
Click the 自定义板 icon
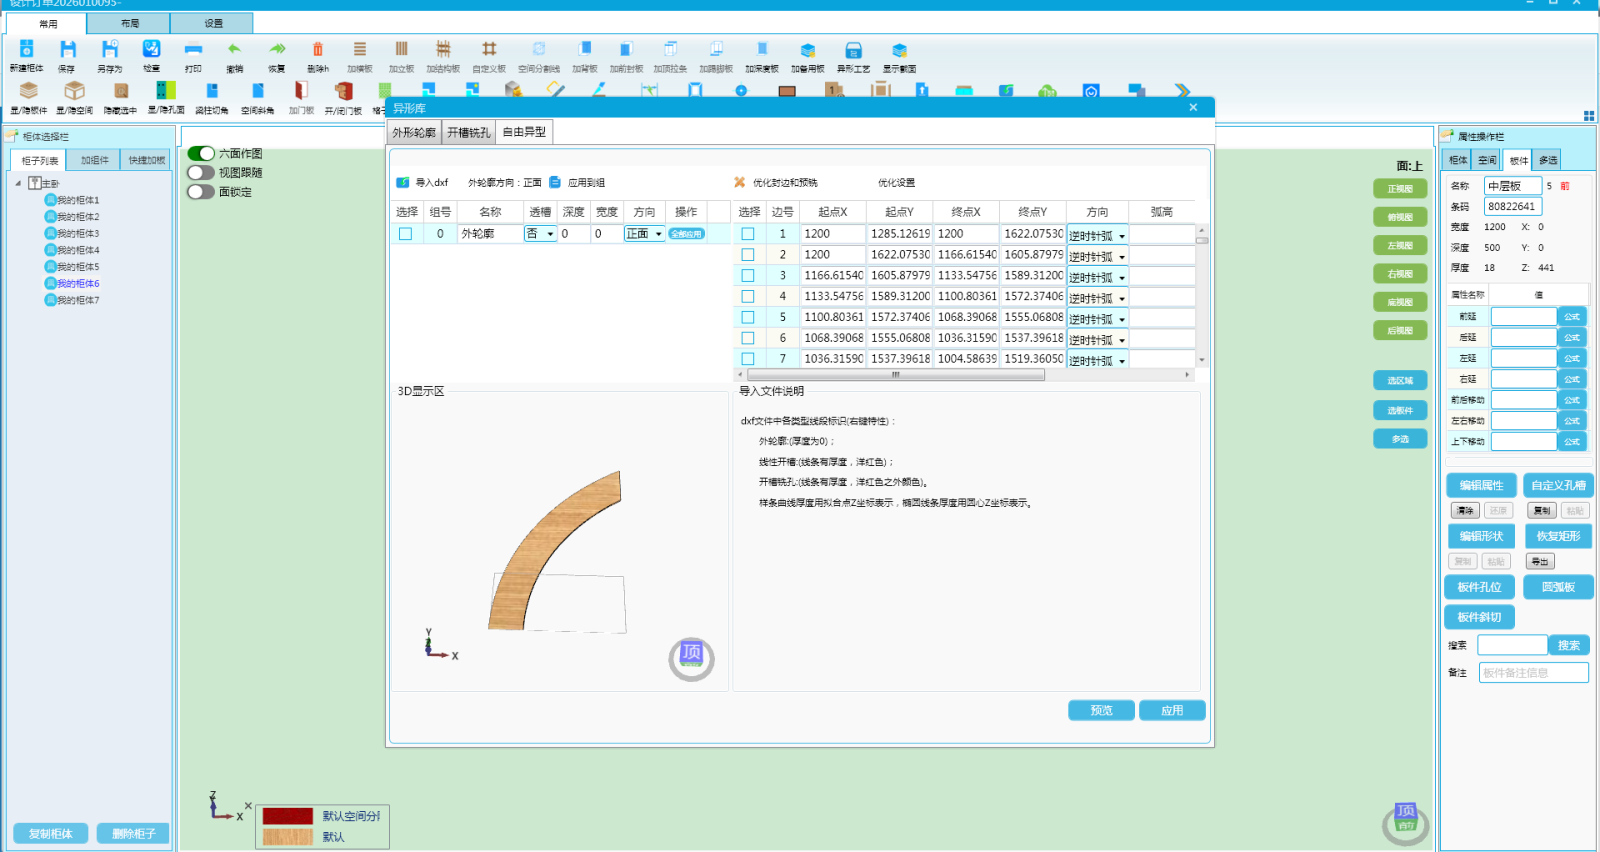coord(489,49)
